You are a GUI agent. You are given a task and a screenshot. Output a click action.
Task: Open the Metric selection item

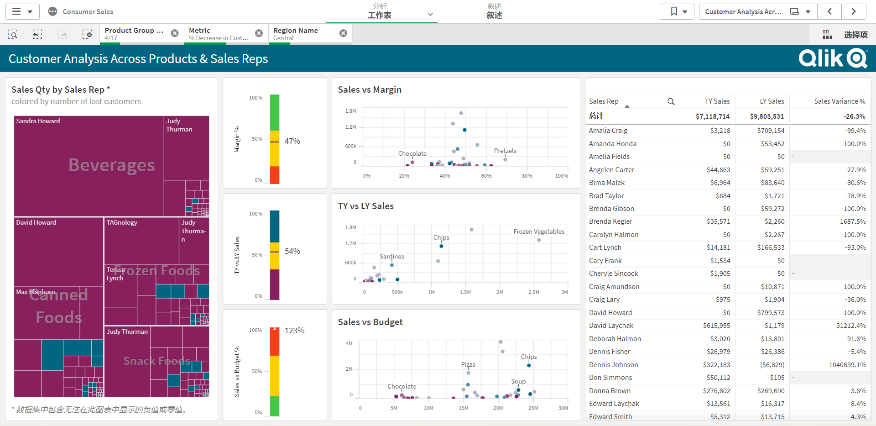pos(219,34)
